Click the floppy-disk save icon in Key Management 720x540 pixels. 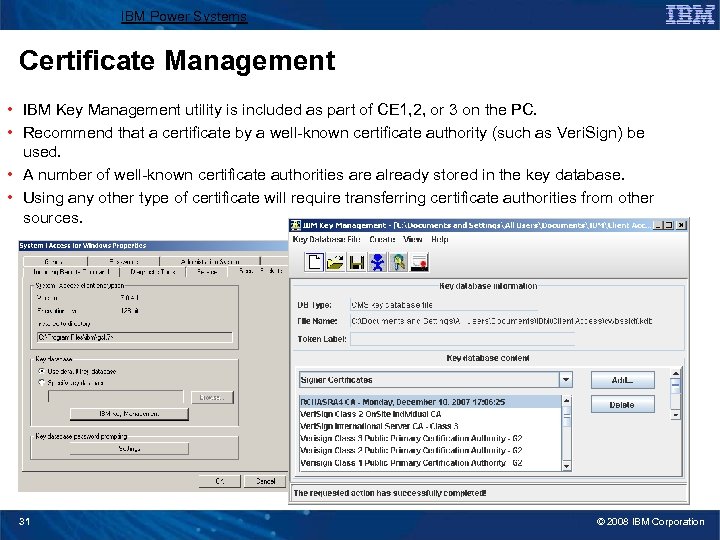(x=356, y=263)
